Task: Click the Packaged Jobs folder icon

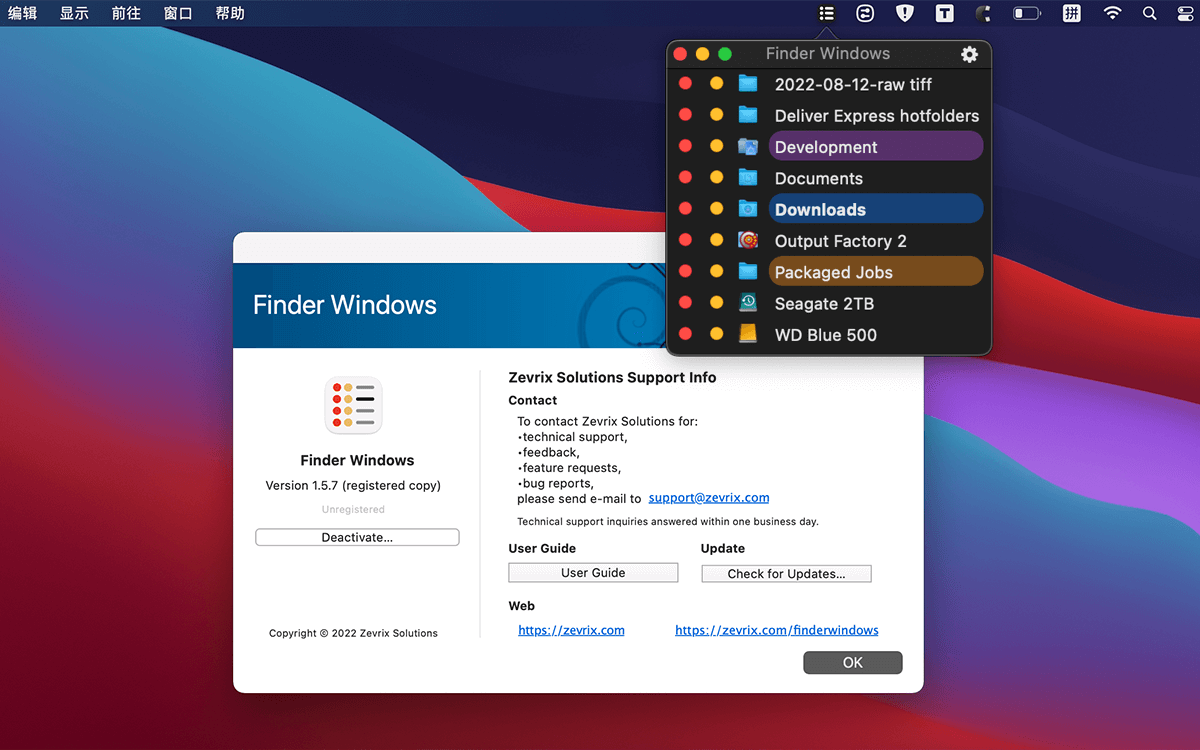Action: click(x=748, y=271)
